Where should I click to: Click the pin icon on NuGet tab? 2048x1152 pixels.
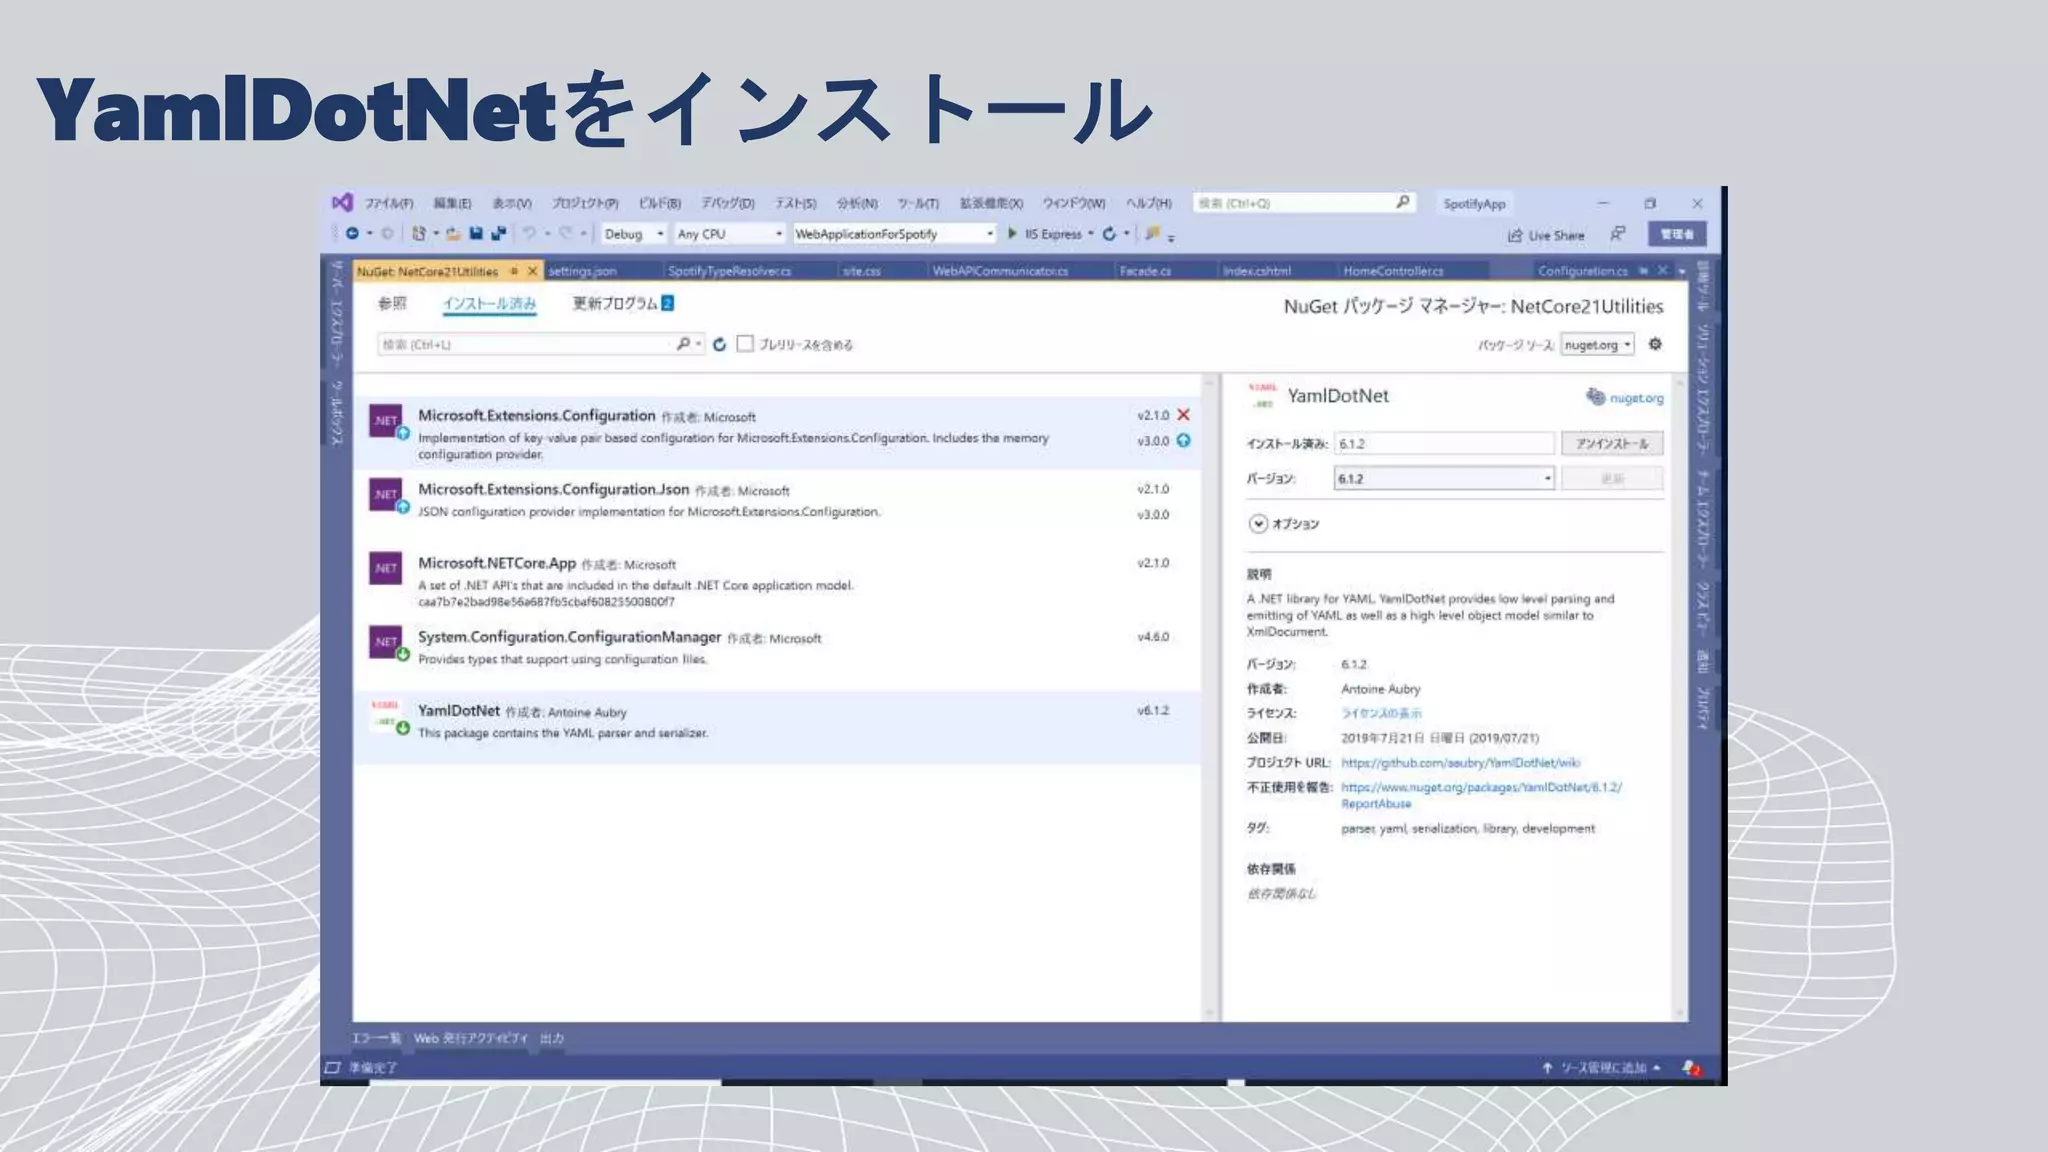click(514, 271)
